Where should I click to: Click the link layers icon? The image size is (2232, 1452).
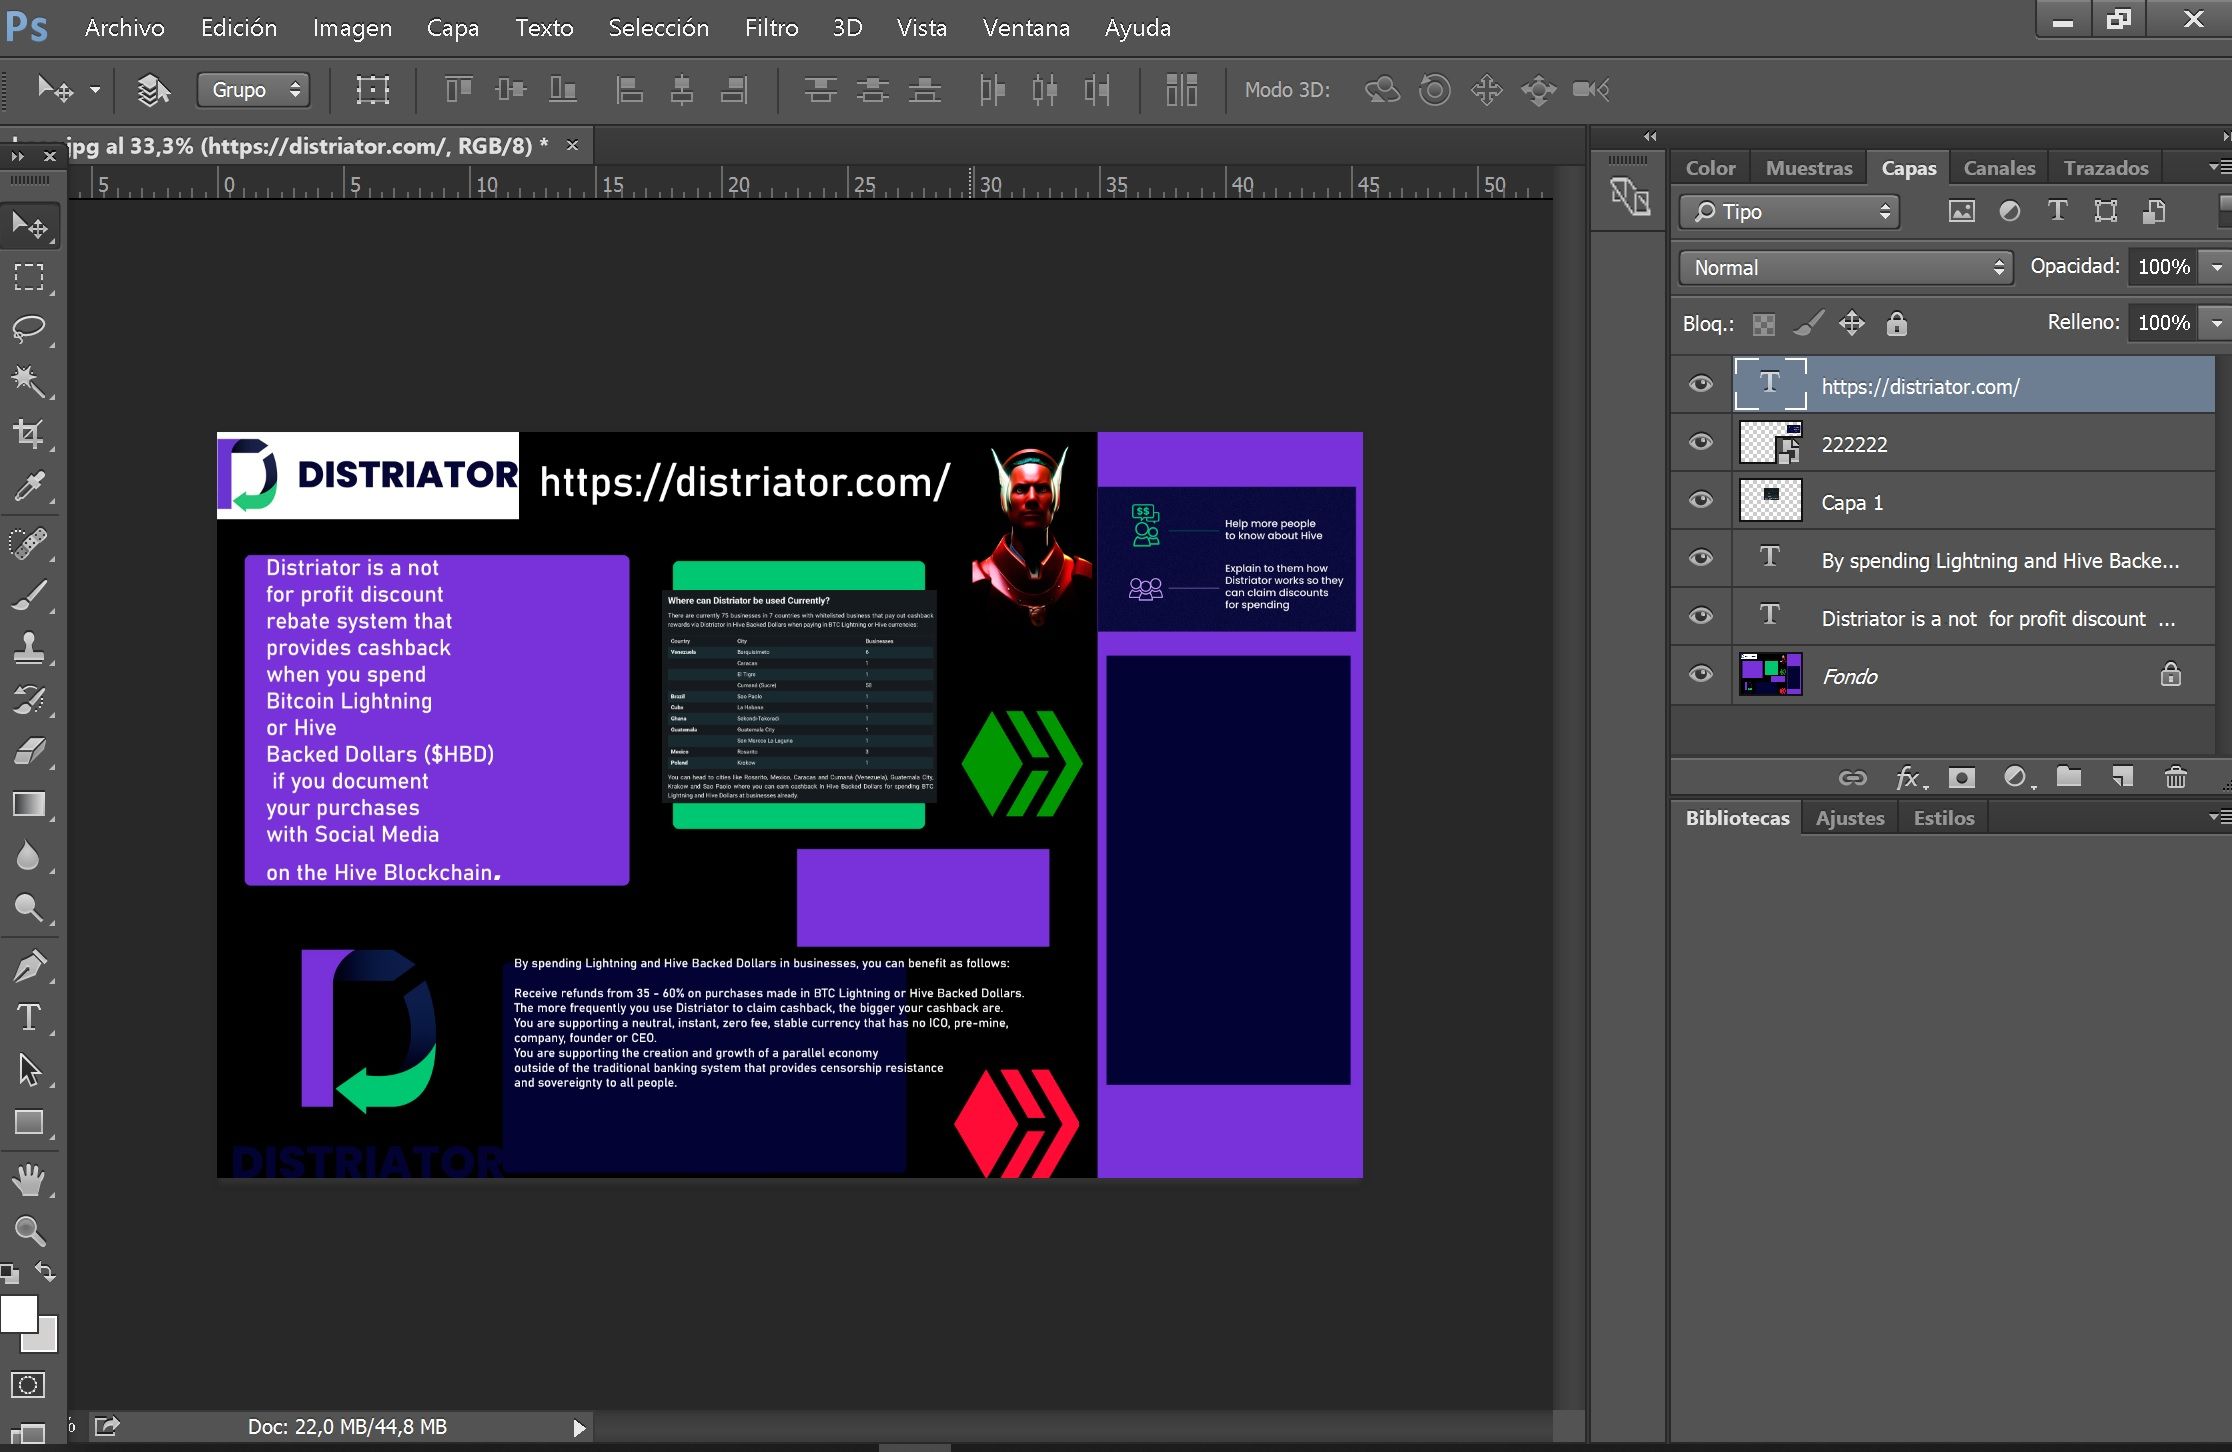tap(1853, 777)
